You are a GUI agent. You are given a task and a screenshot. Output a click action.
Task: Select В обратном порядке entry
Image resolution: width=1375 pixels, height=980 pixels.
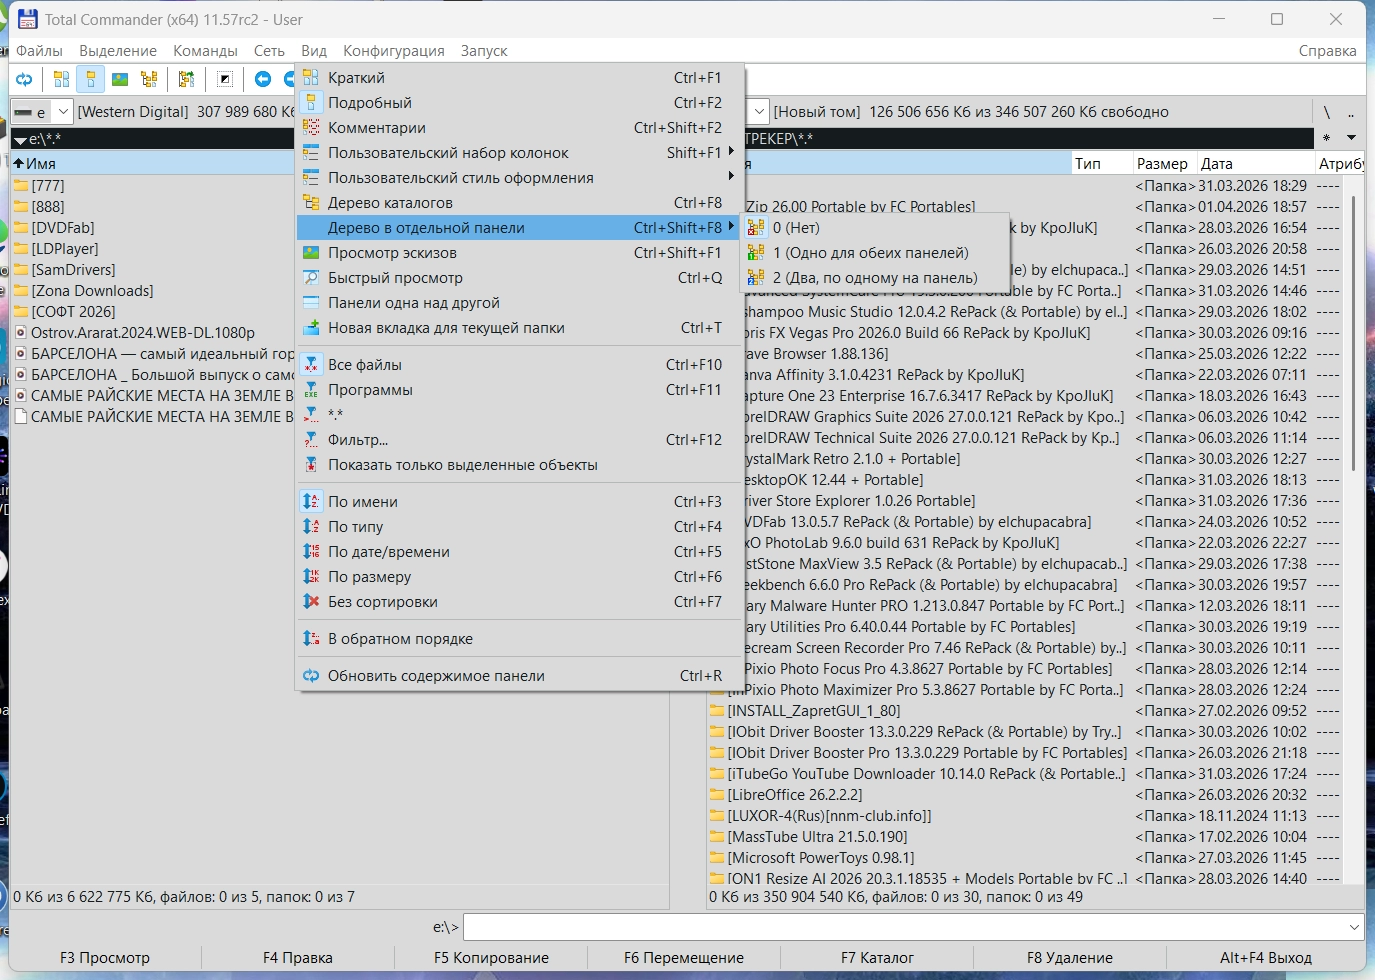tap(520, 639)
